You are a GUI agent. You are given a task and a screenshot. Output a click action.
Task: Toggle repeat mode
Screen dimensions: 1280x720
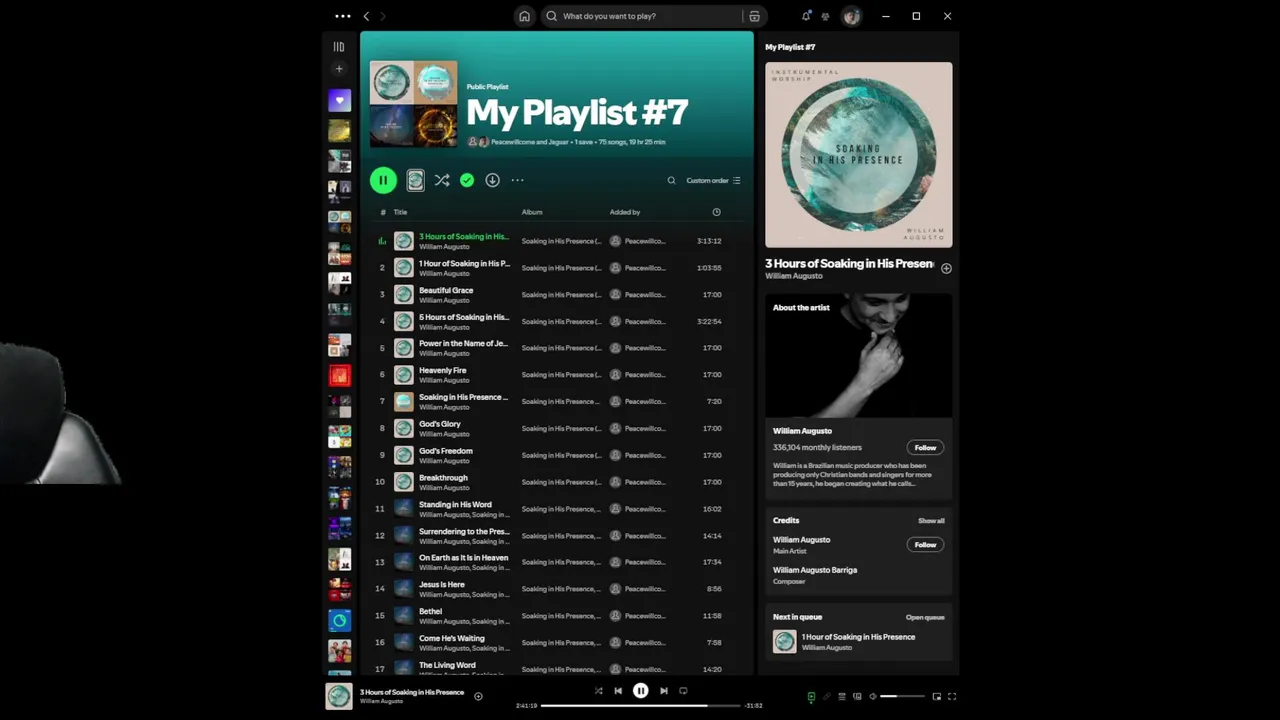(683, 691)
